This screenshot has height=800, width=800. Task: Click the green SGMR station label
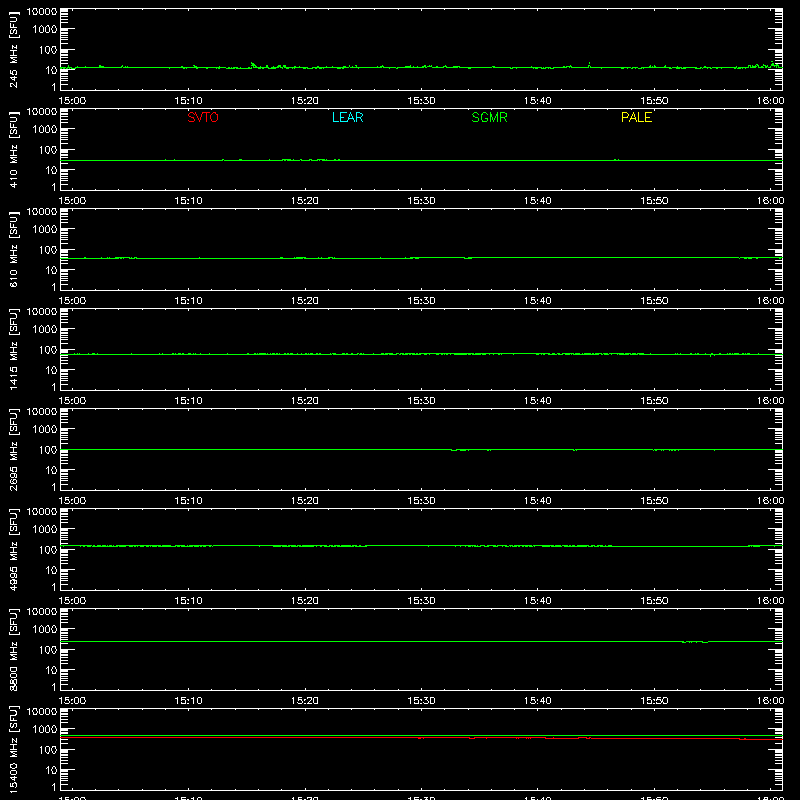489,117
